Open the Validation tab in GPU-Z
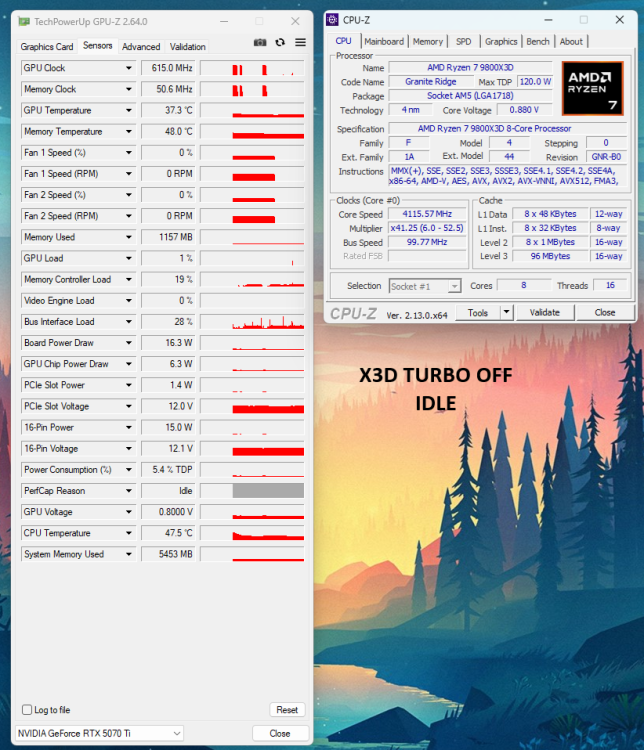Screen dimensions: 644x750 [188, 46]
